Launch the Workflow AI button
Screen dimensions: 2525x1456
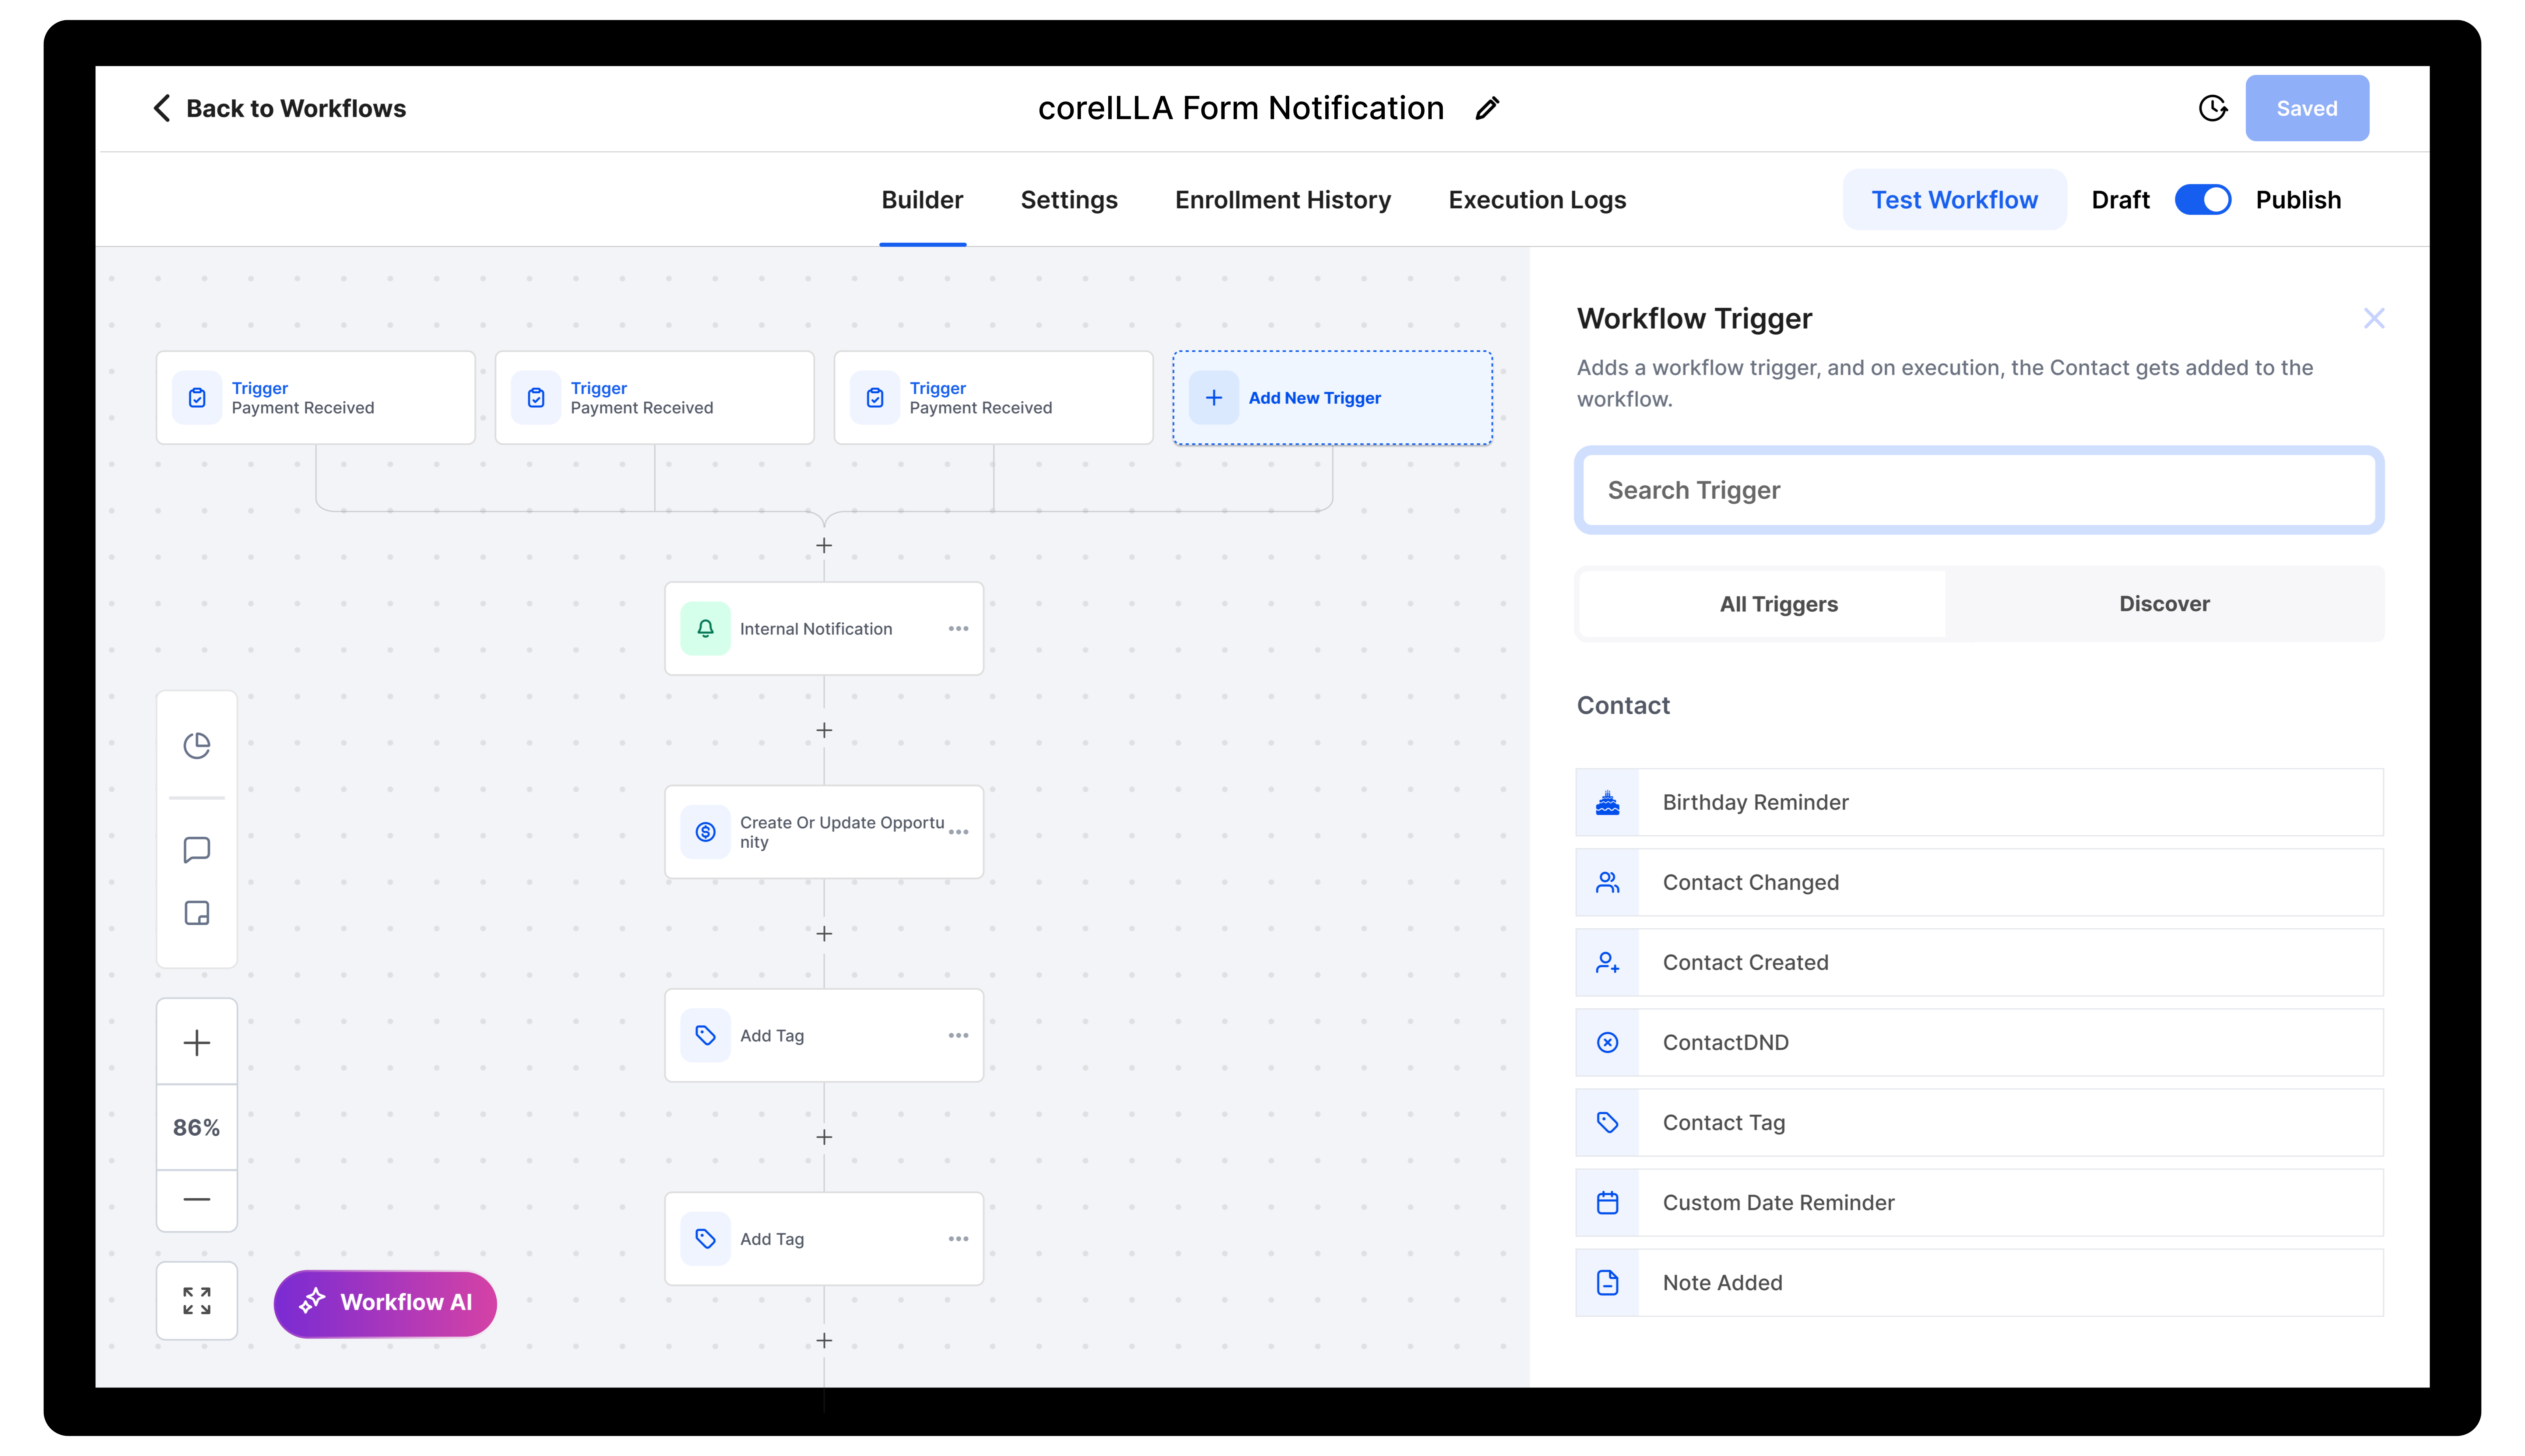pyautogui.click(x=385, y=1303)
